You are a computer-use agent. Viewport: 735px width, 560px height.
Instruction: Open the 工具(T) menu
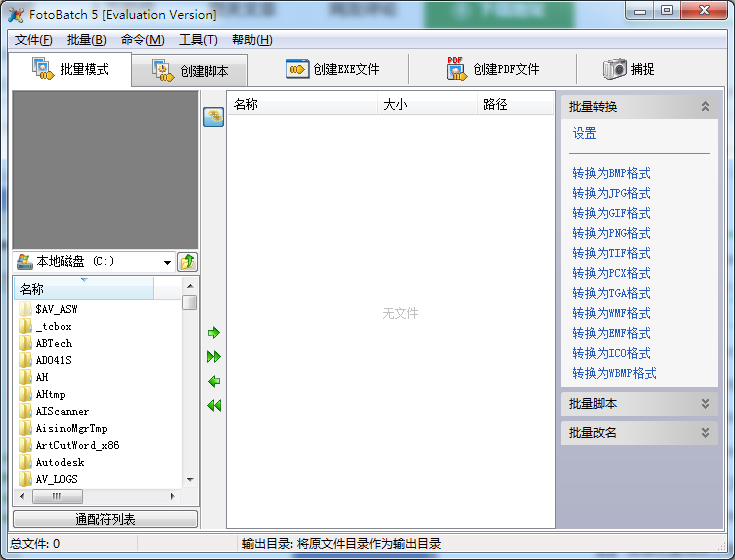pos(198,40)
